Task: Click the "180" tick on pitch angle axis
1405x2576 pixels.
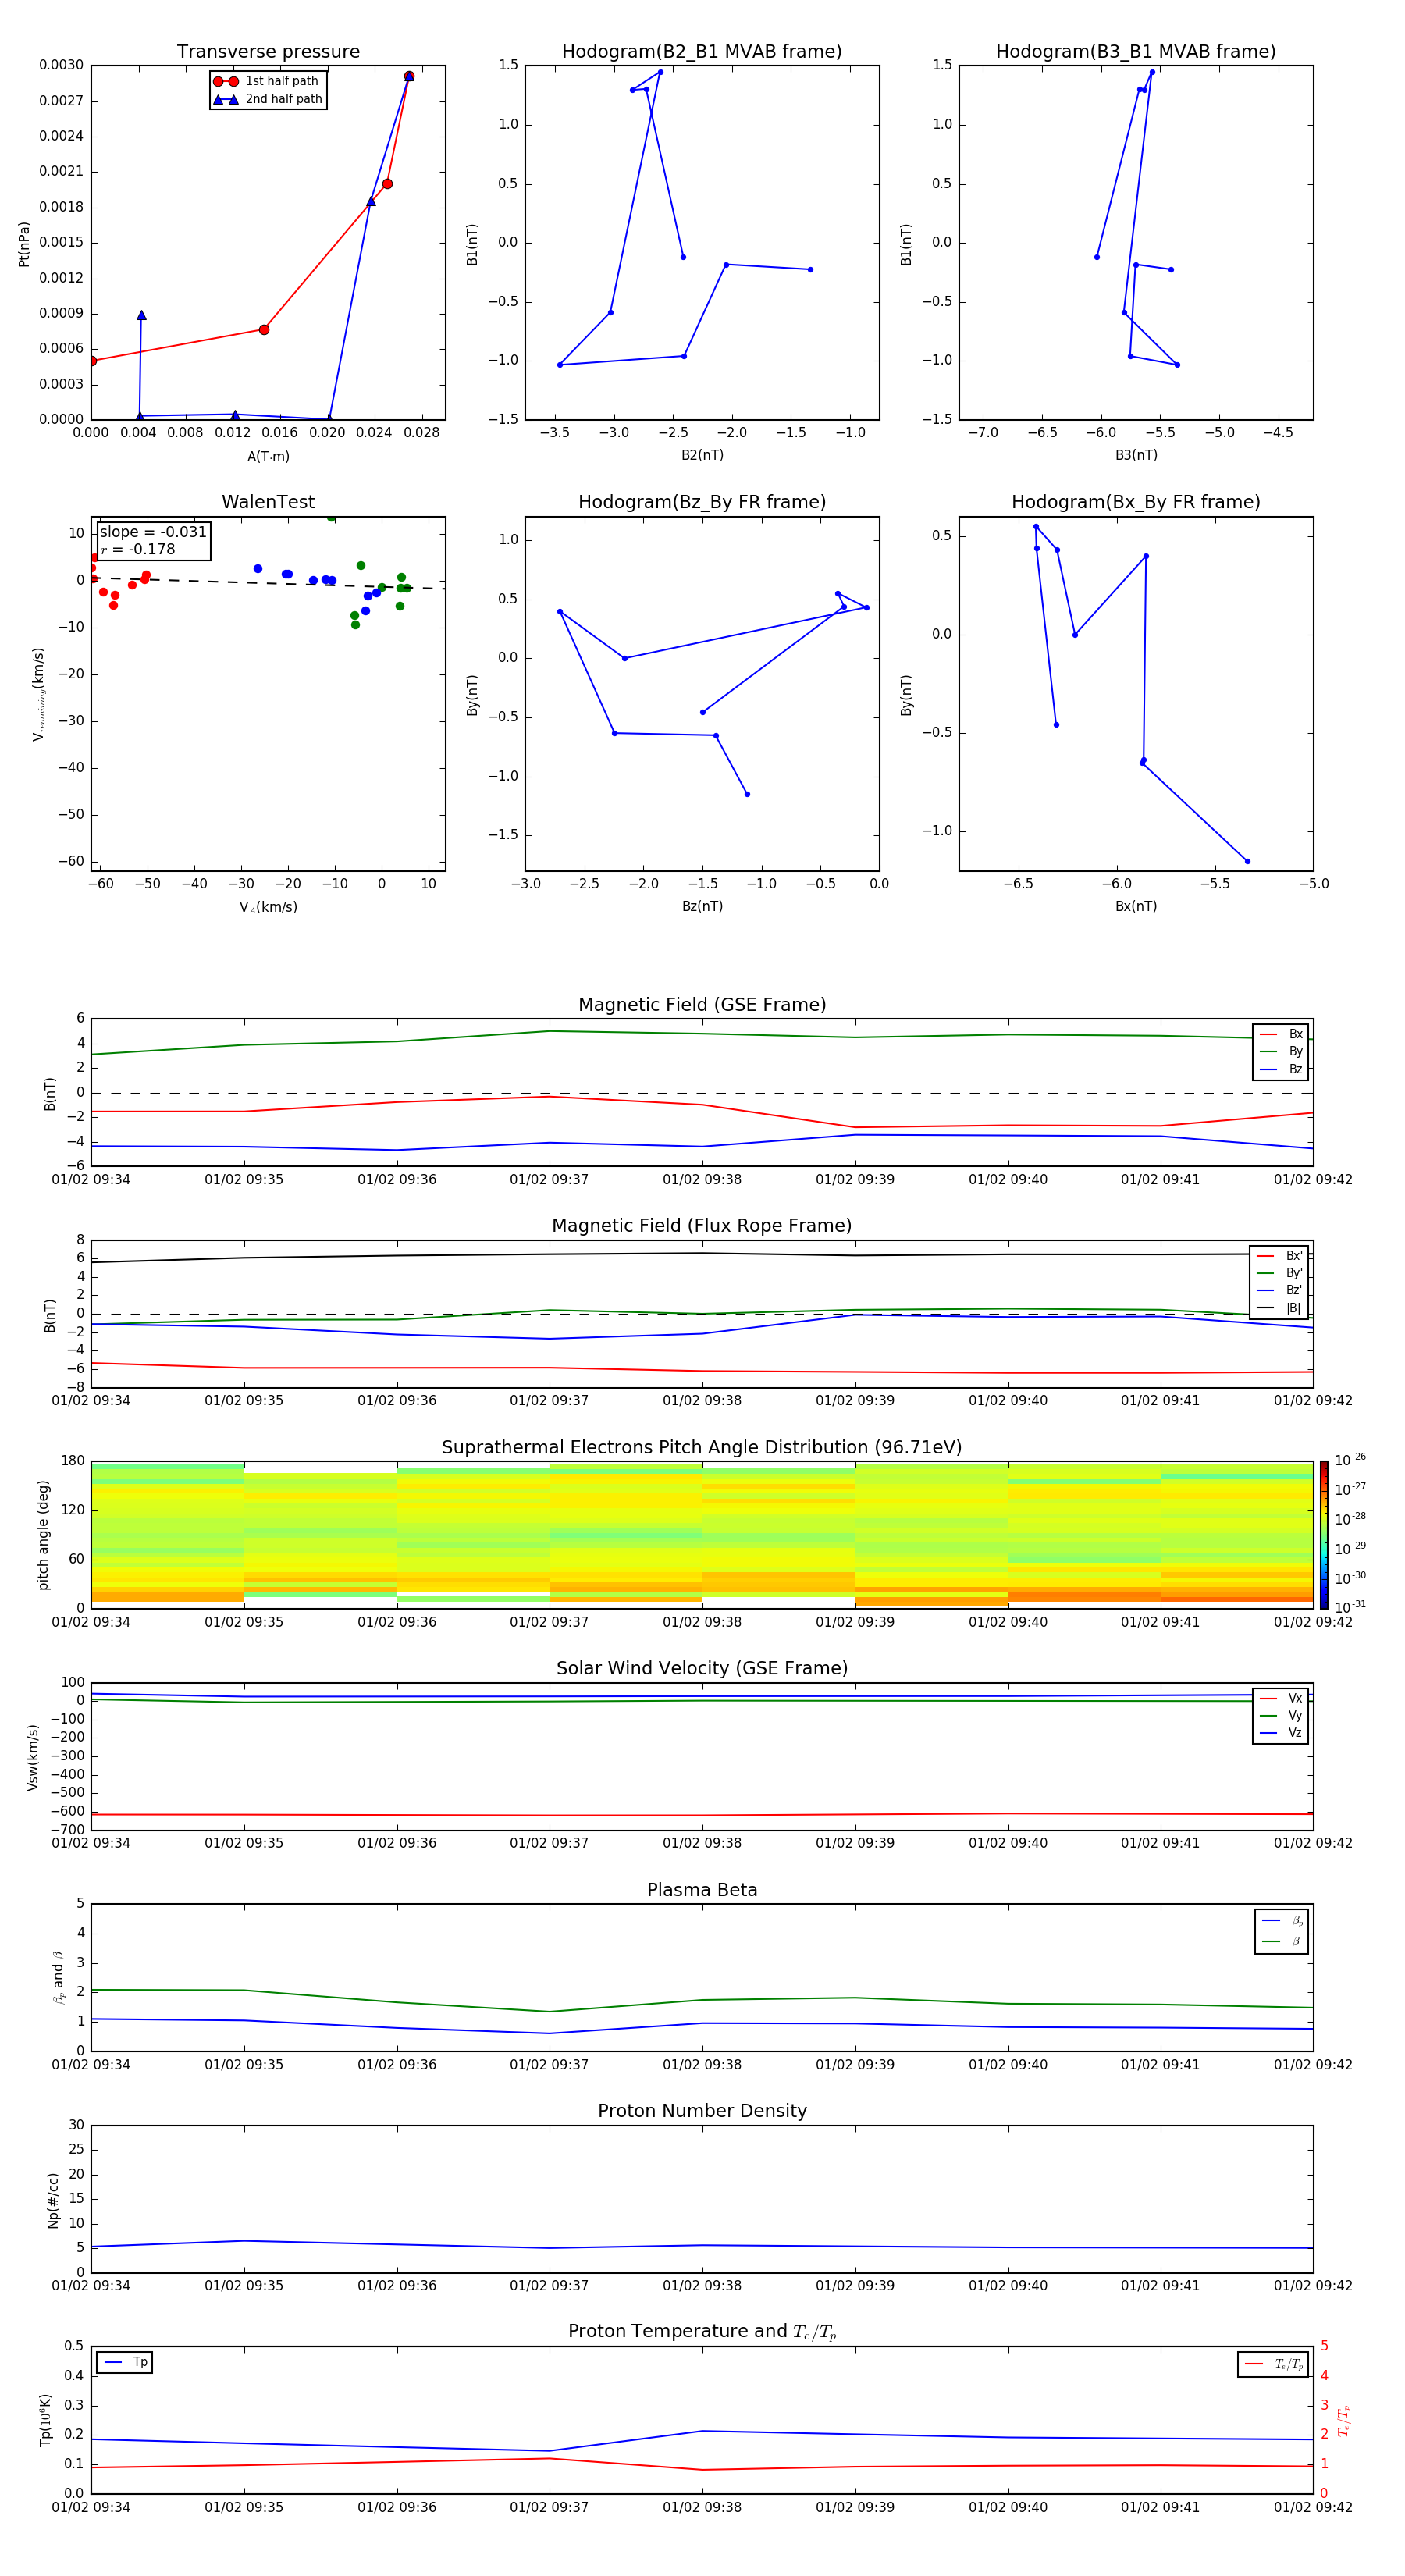Action: (x=73, y=1461)
